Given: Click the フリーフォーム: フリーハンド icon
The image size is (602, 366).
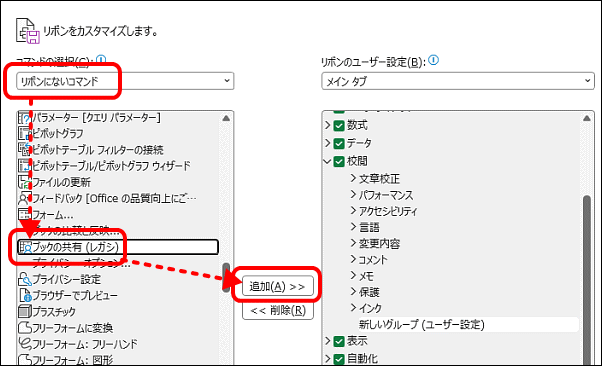Looking at the screenshot, I should click(25, 344).
